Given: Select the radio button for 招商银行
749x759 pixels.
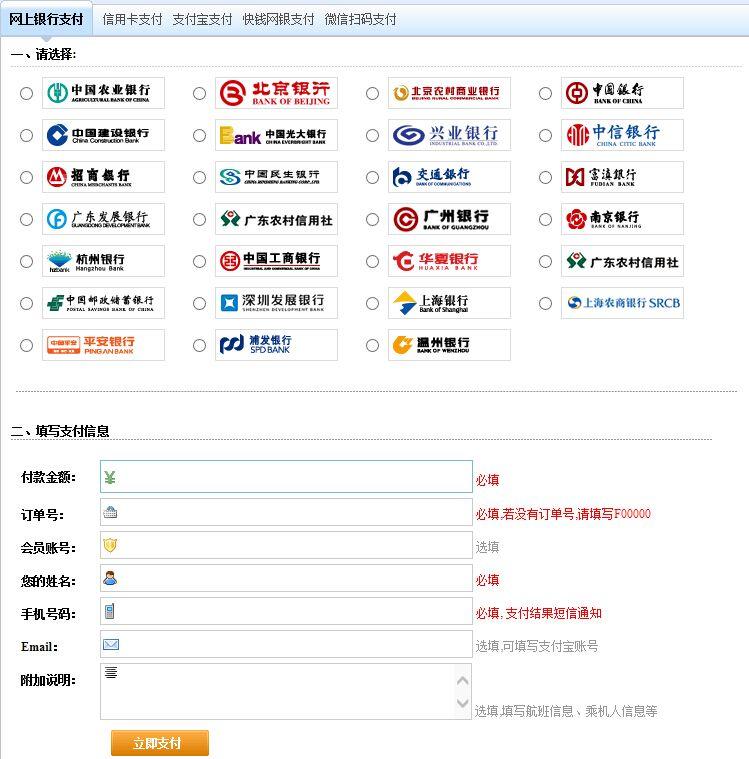Looking at the screenshot, I should click(x=26, y=178).
